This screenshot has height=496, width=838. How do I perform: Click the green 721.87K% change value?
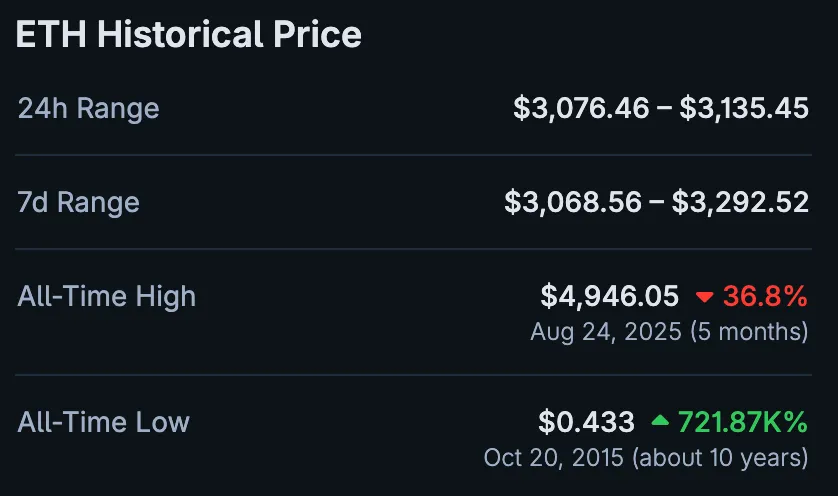(743, 422)
